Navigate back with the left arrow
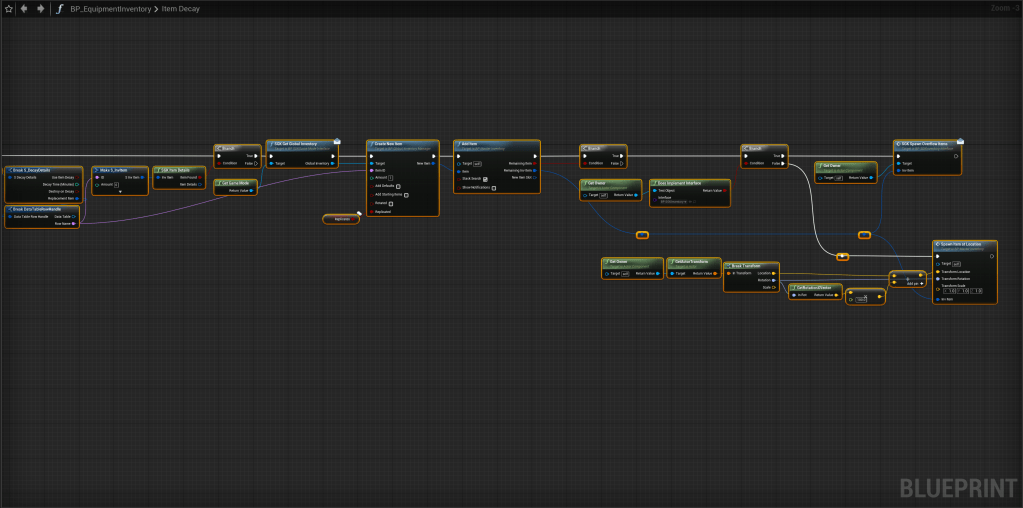Image resolution: width=1023 pixels, height=508 pixels. tap(24, 8)
